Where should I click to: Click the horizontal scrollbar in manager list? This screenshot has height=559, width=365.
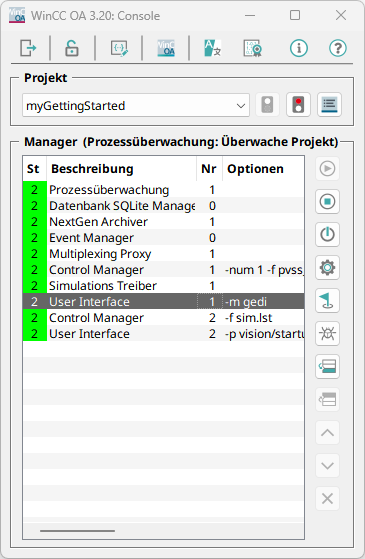click(x=77, y=531)
